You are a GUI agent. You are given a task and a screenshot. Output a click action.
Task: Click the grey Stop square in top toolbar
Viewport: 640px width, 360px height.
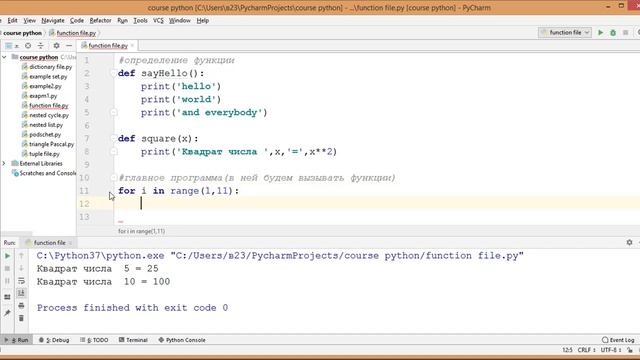pyautogui.click(x=625, y=33)
